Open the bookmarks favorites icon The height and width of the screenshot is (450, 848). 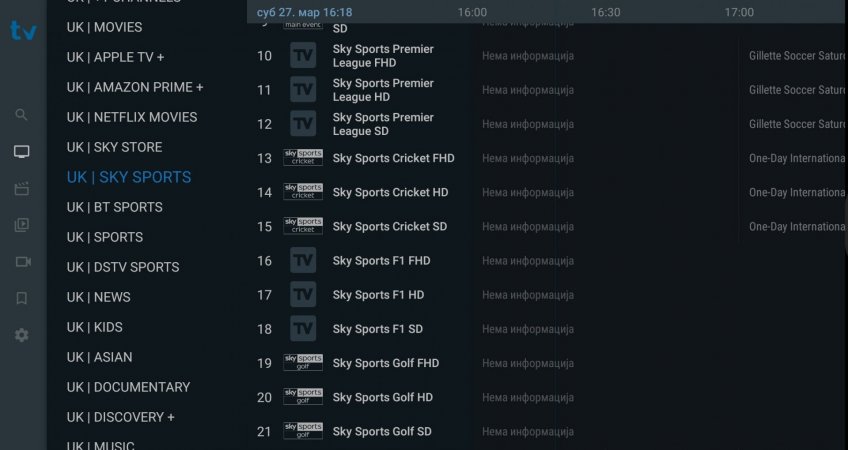click(x=22, y=298)
